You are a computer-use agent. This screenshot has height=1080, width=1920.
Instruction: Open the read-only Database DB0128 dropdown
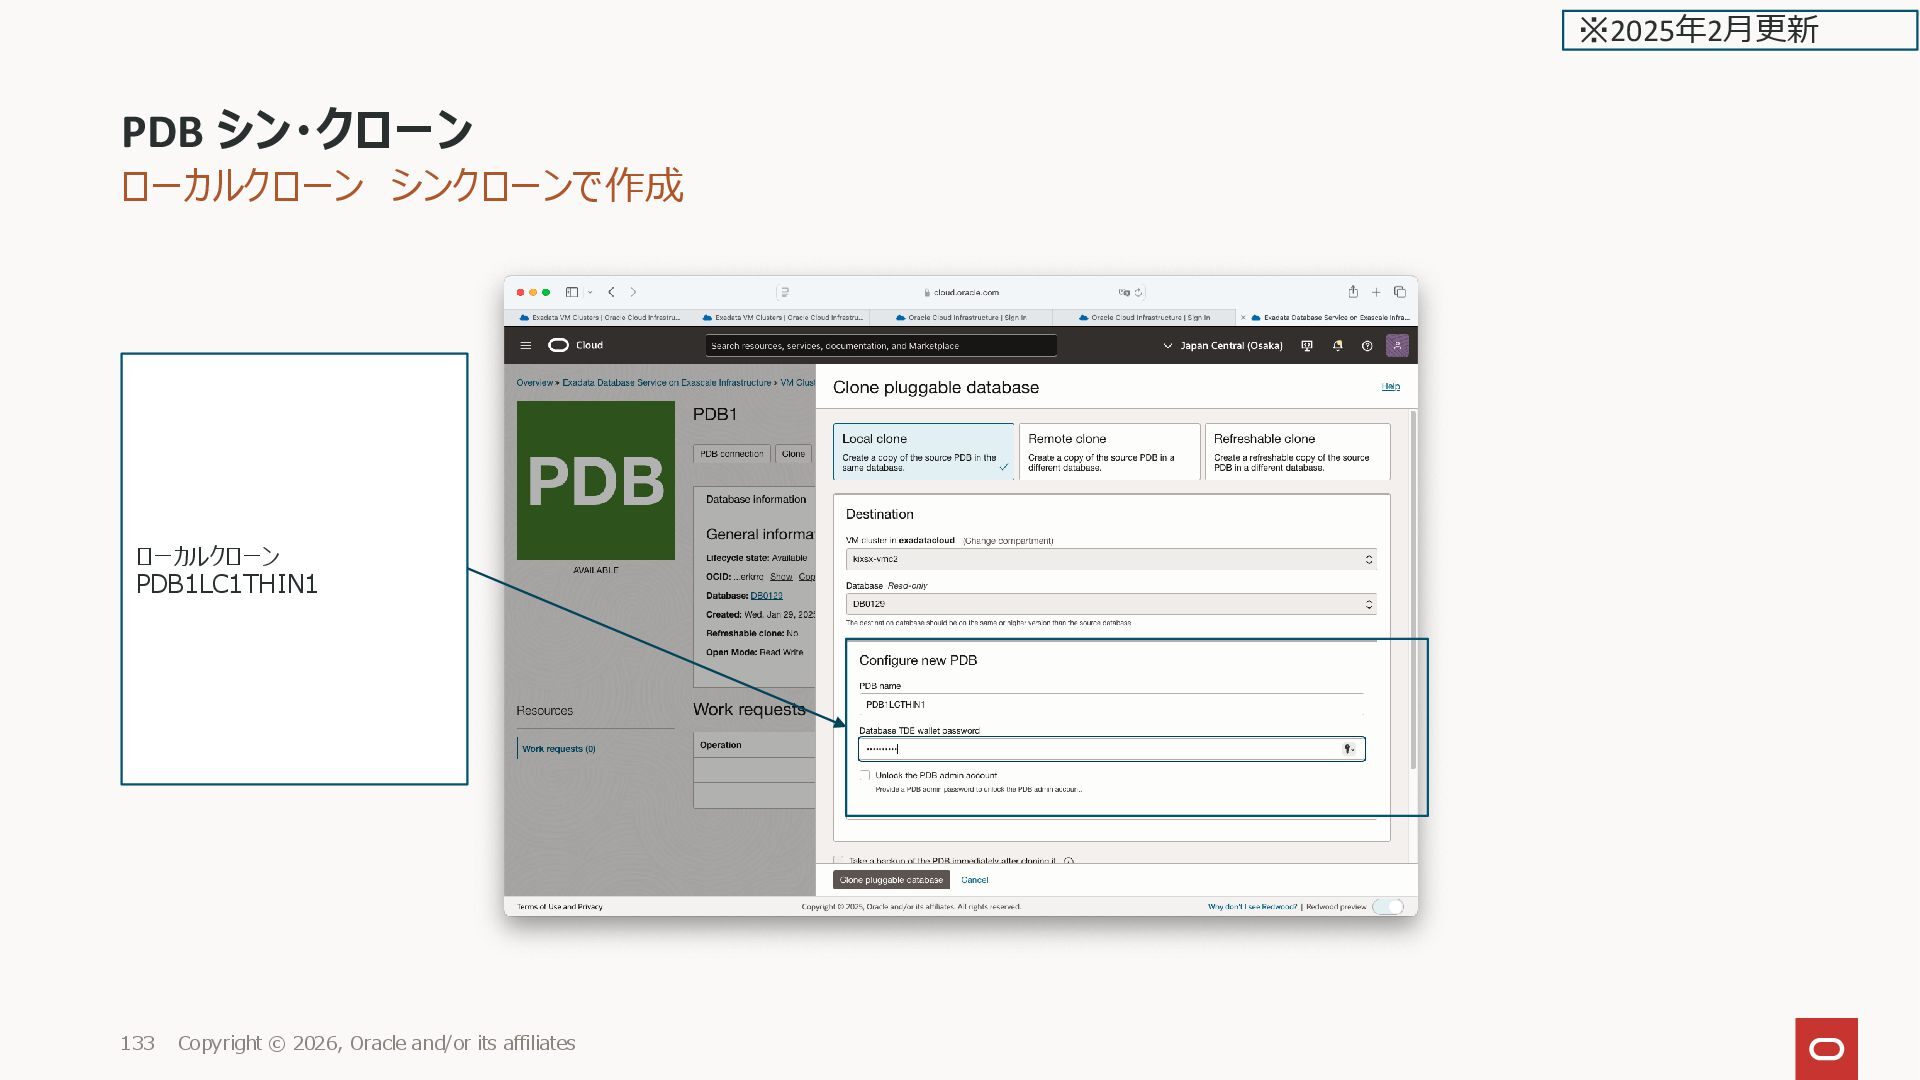pos(1111,604)
